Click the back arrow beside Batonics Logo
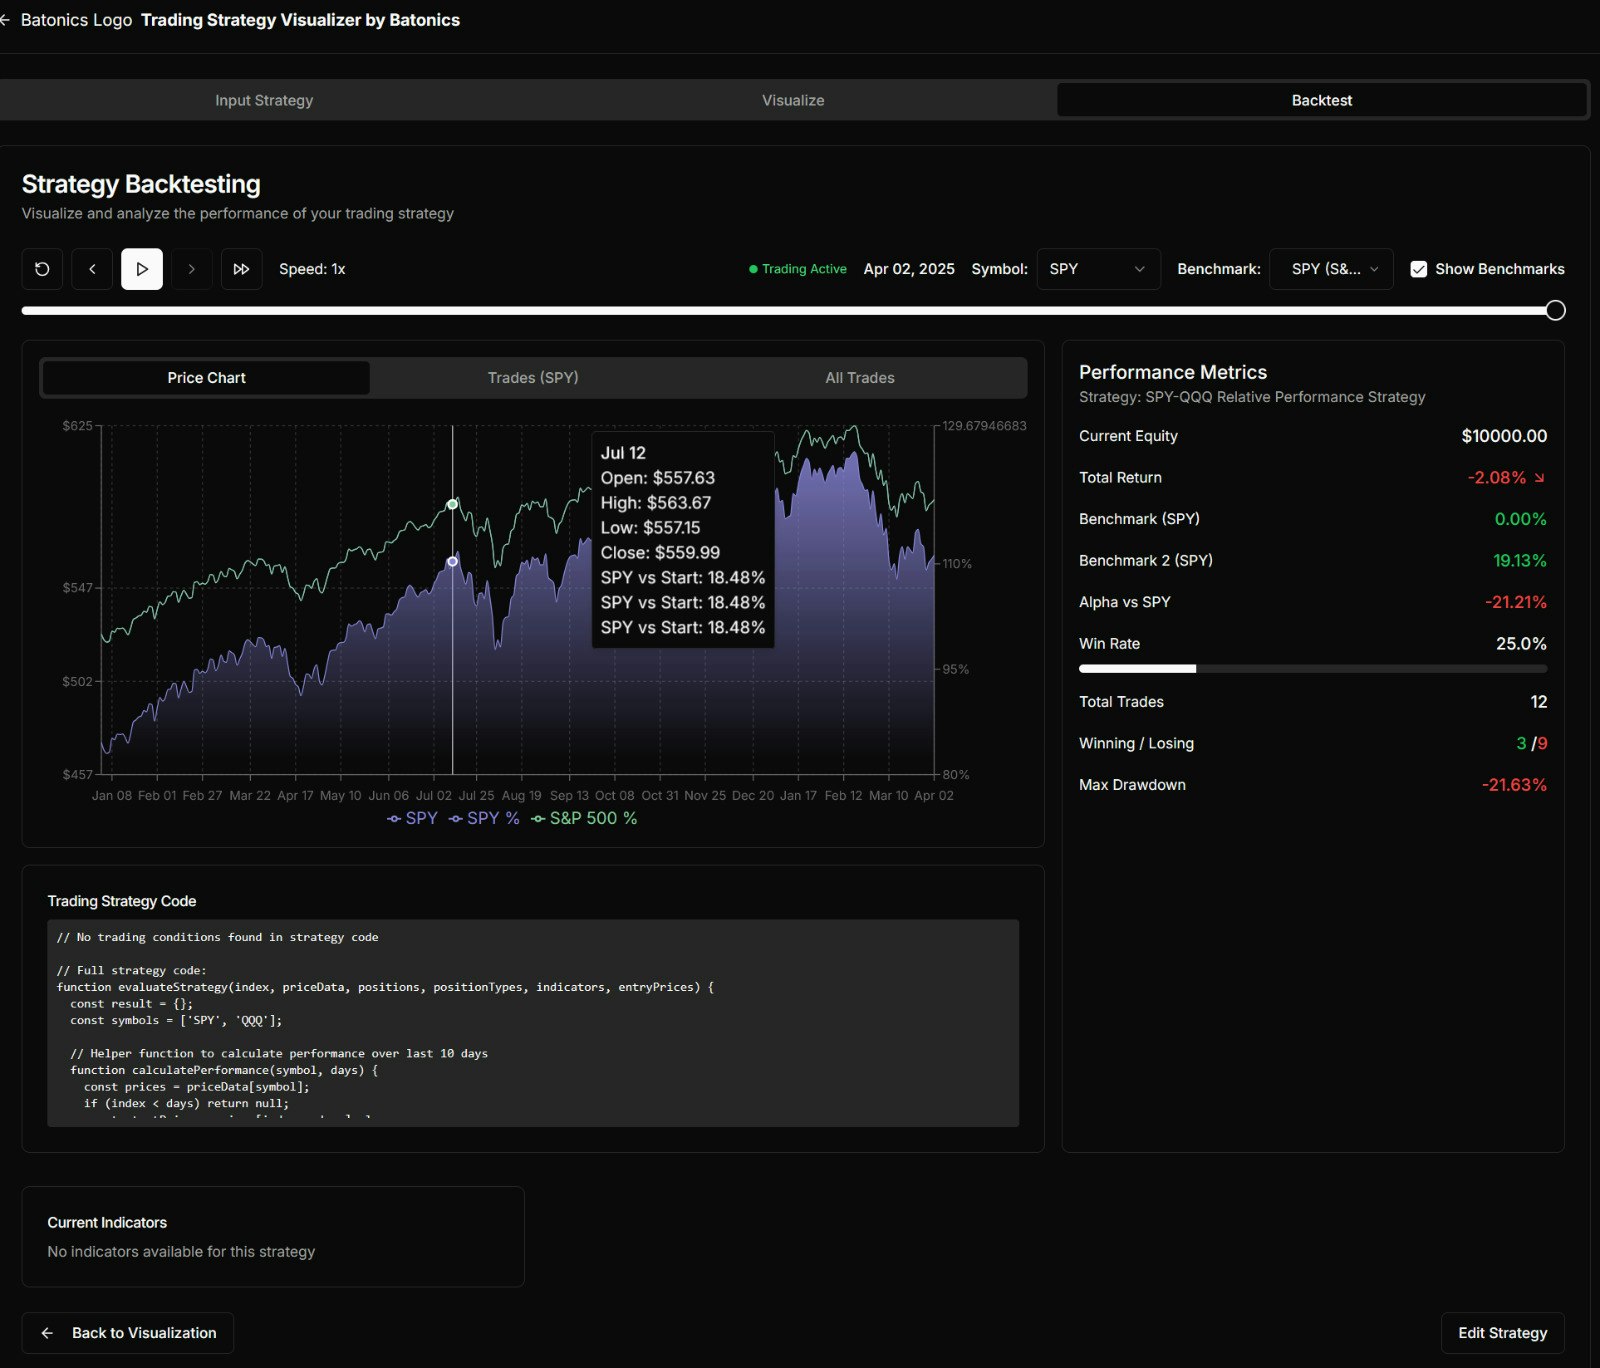The height and width of the screenshot is (1368, 1600). [5, 20]
